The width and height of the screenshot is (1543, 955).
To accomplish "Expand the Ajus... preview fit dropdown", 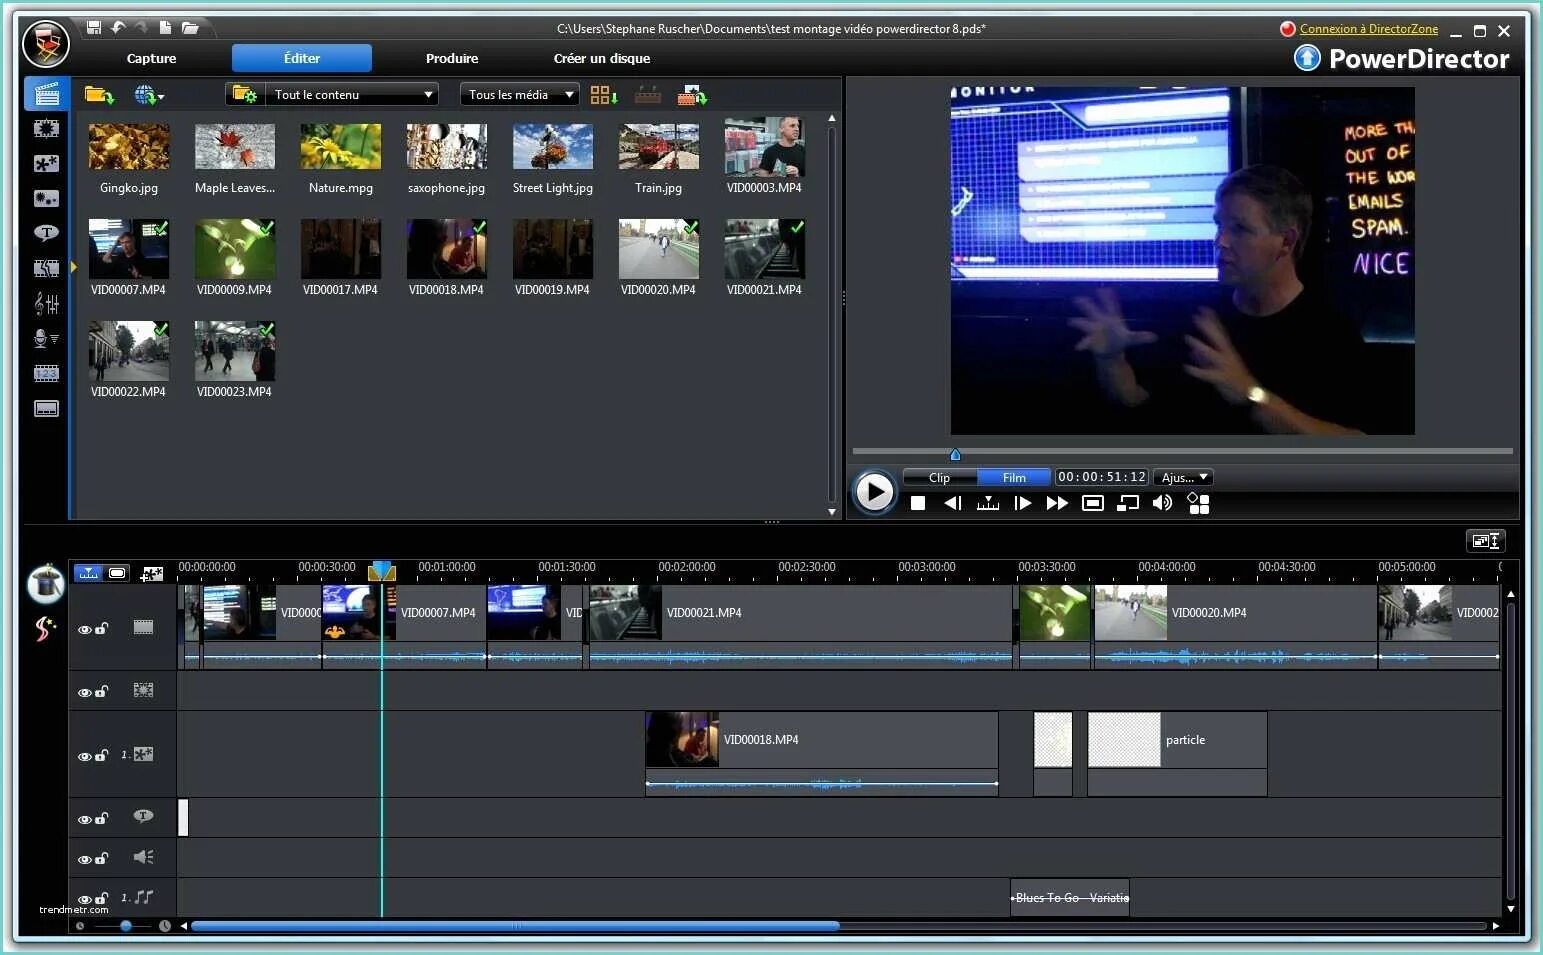I will tap(1184, 477).
